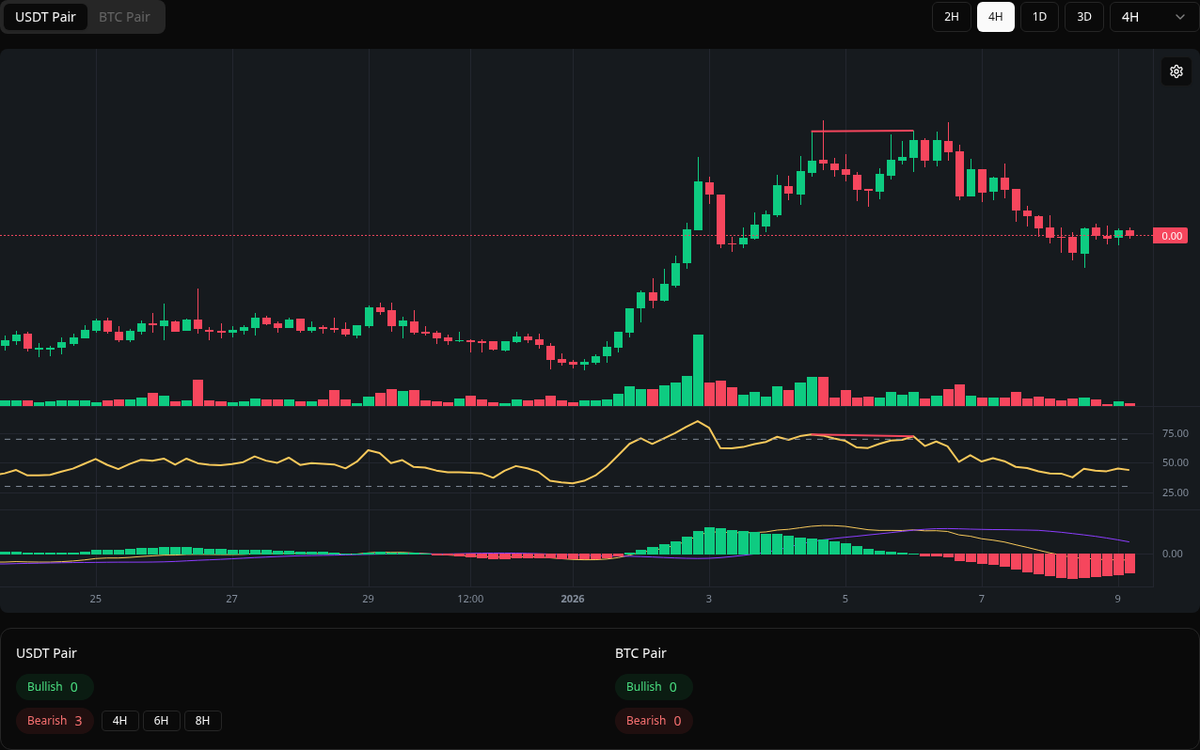Select the 2H timeframe button
Screen dimensions: 1200x750
[x=950, y=17]
